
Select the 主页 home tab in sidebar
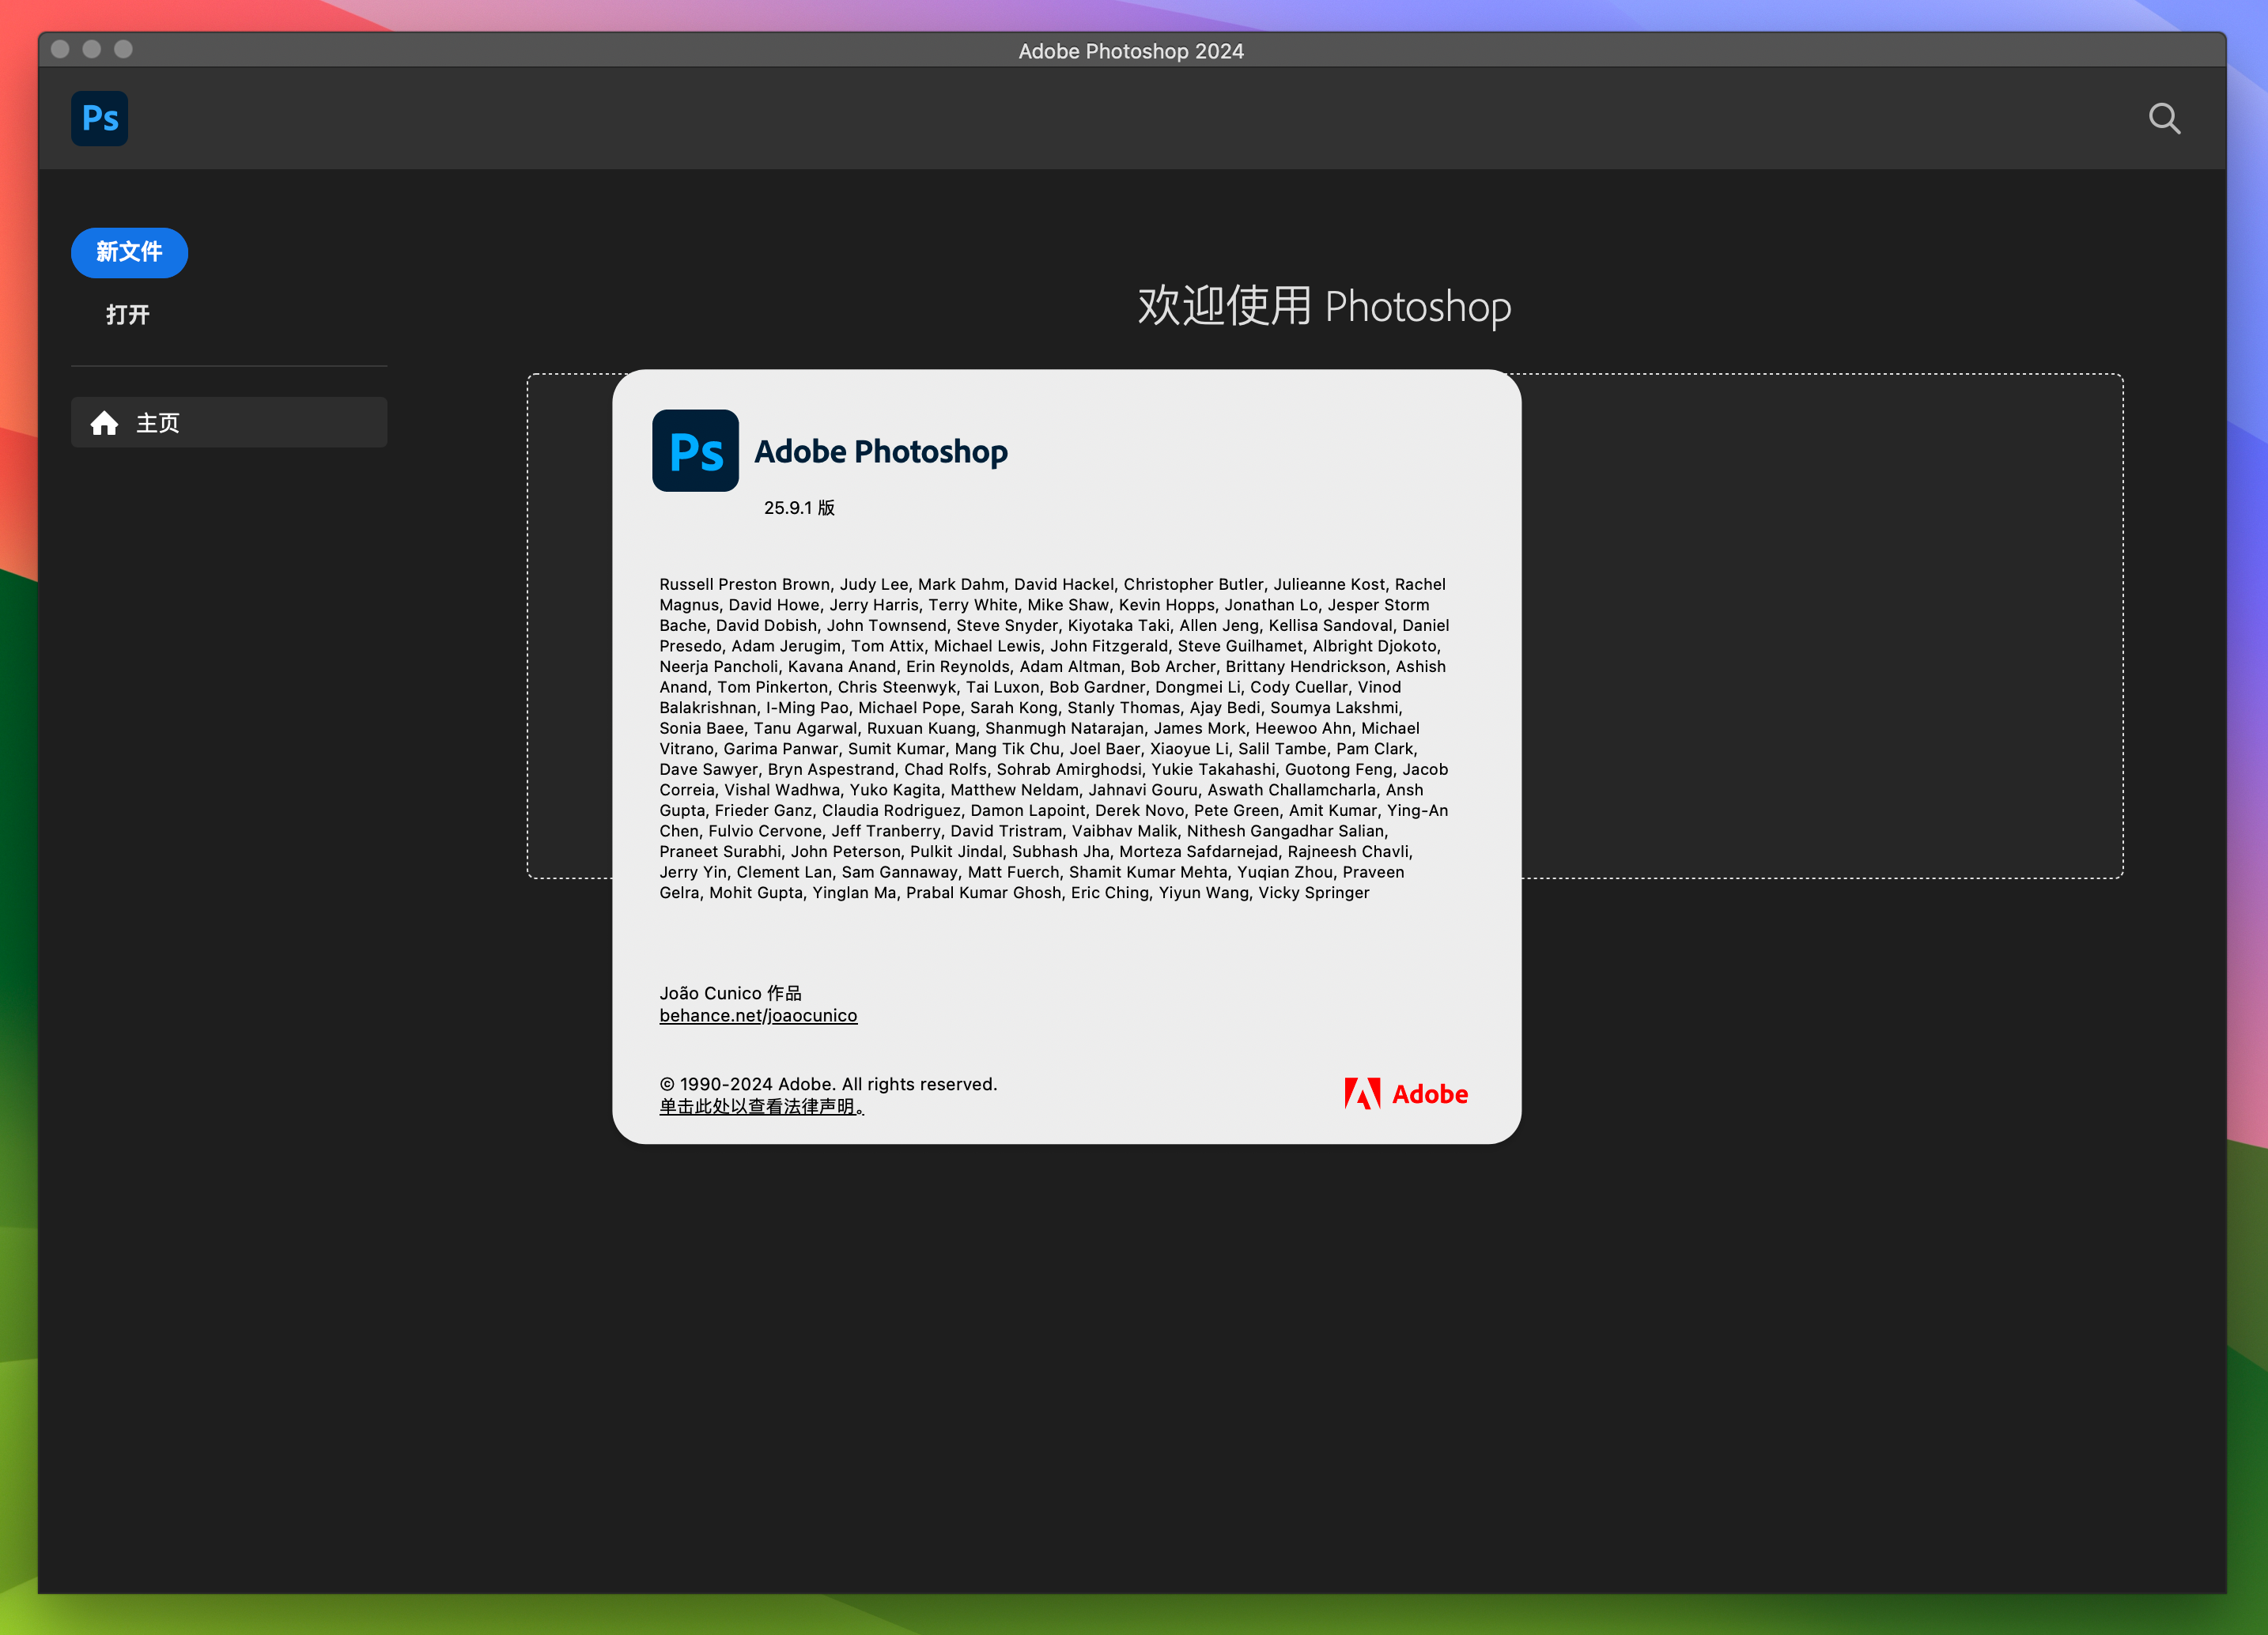(x=229, y=423)
